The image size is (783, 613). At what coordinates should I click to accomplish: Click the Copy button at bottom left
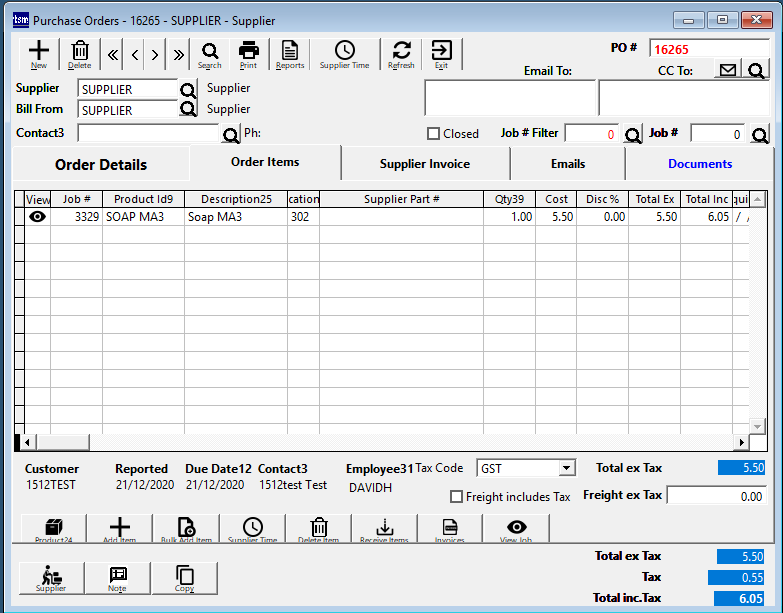pyautogui.click(x=184, y=578)
